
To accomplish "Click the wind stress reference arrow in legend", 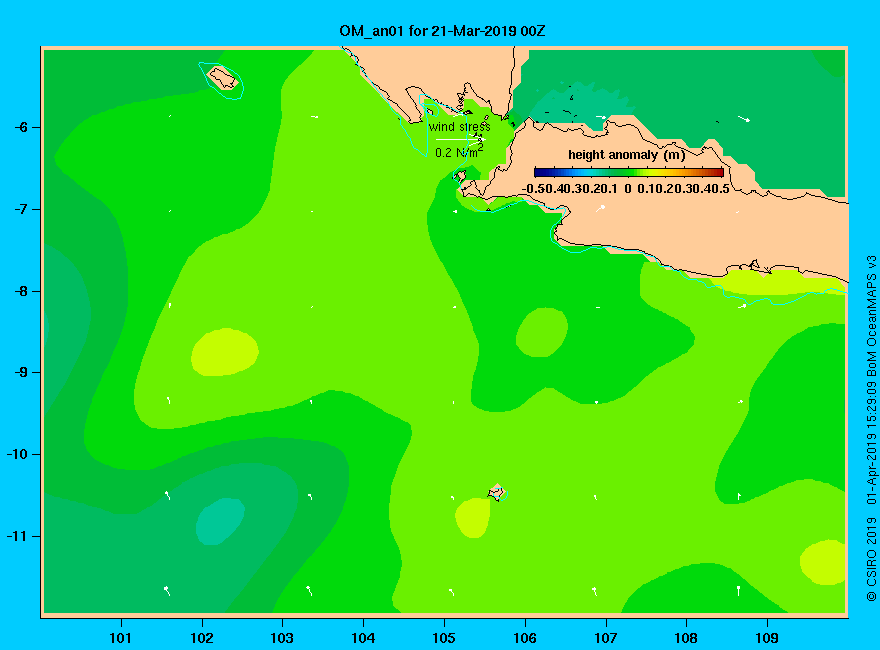I will [460, 139].
